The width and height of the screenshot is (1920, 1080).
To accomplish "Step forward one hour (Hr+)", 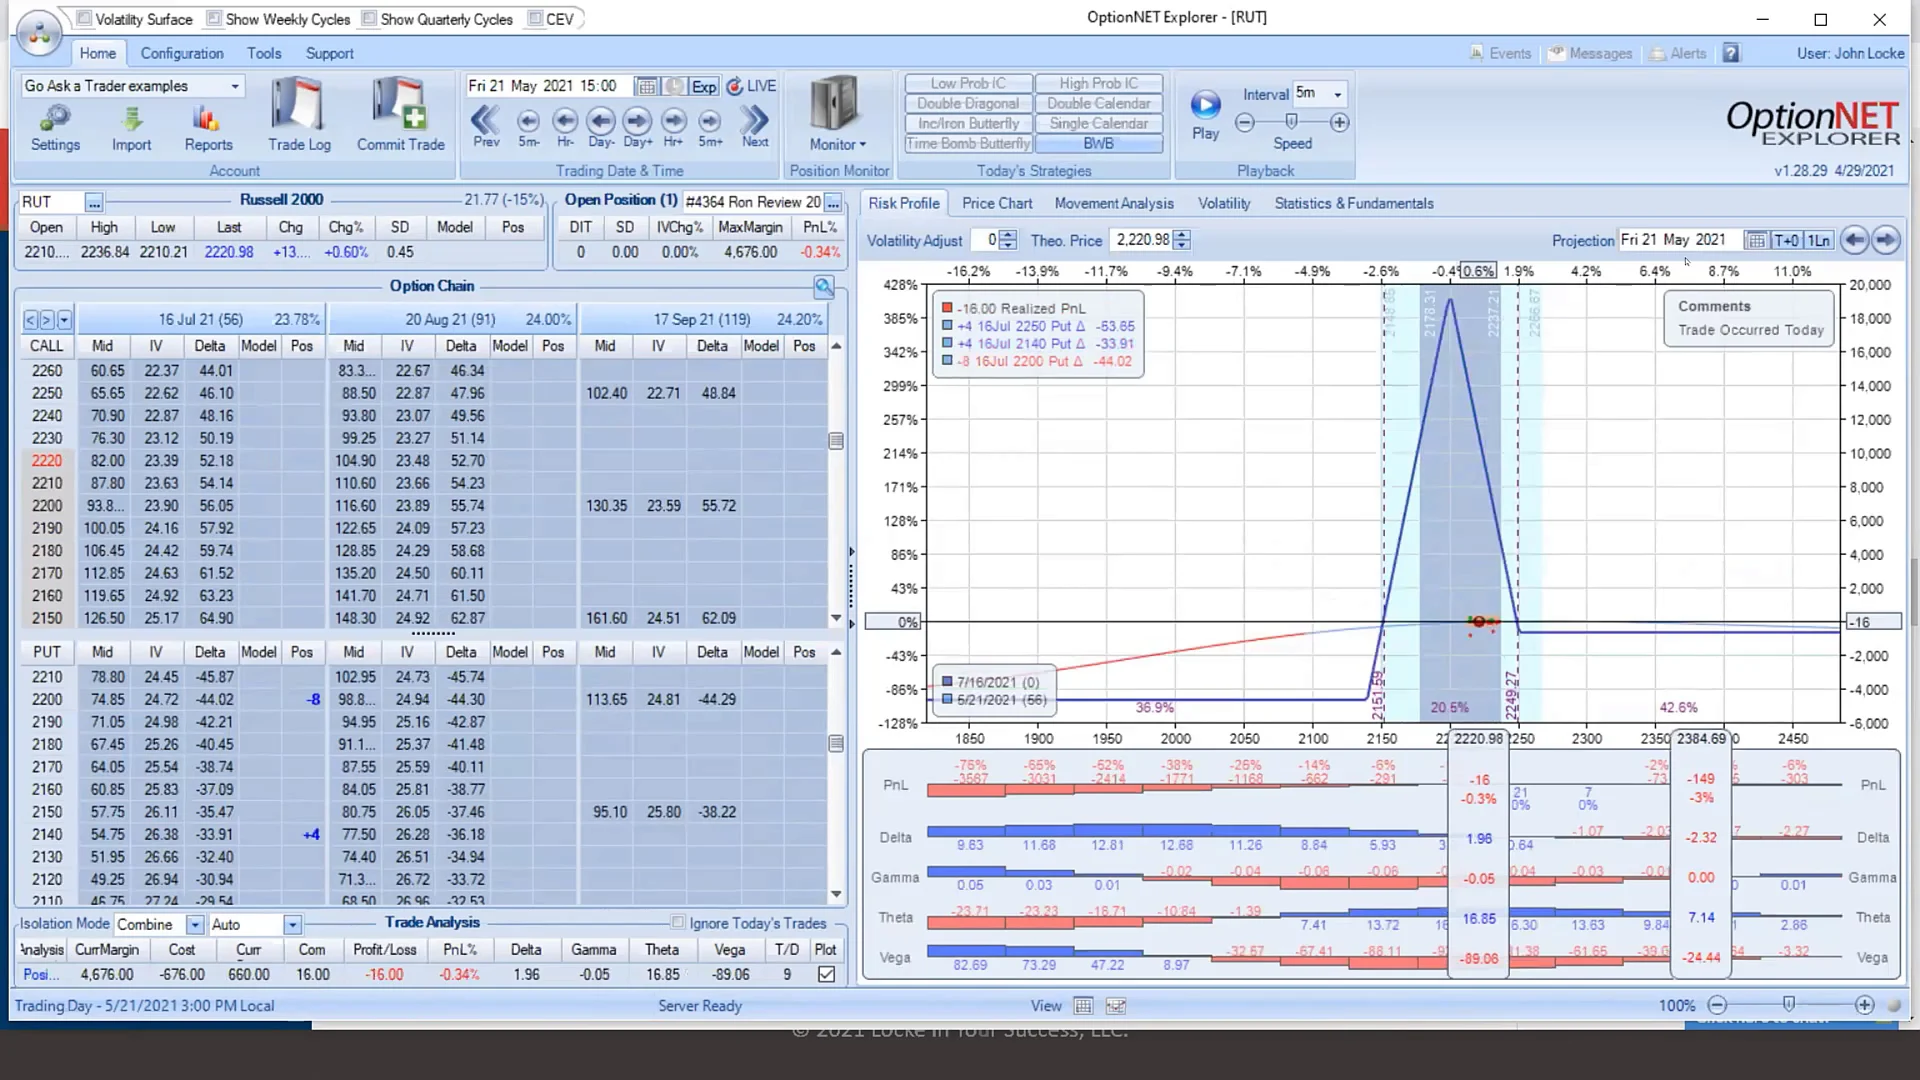I will click(673, 127).
